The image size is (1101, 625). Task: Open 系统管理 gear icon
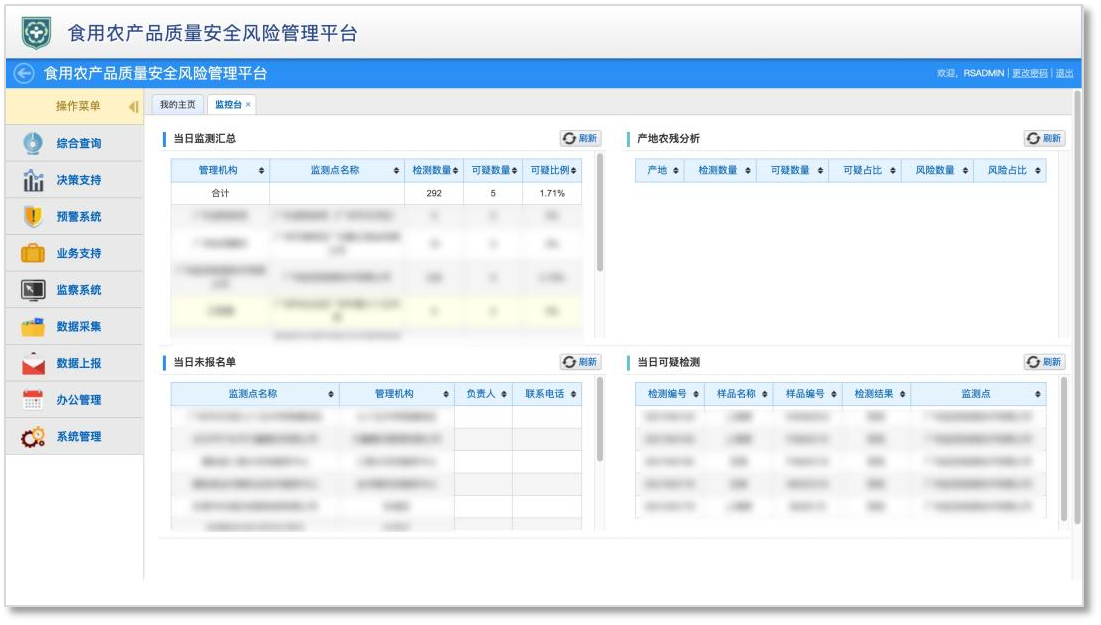tap(33, 437)
